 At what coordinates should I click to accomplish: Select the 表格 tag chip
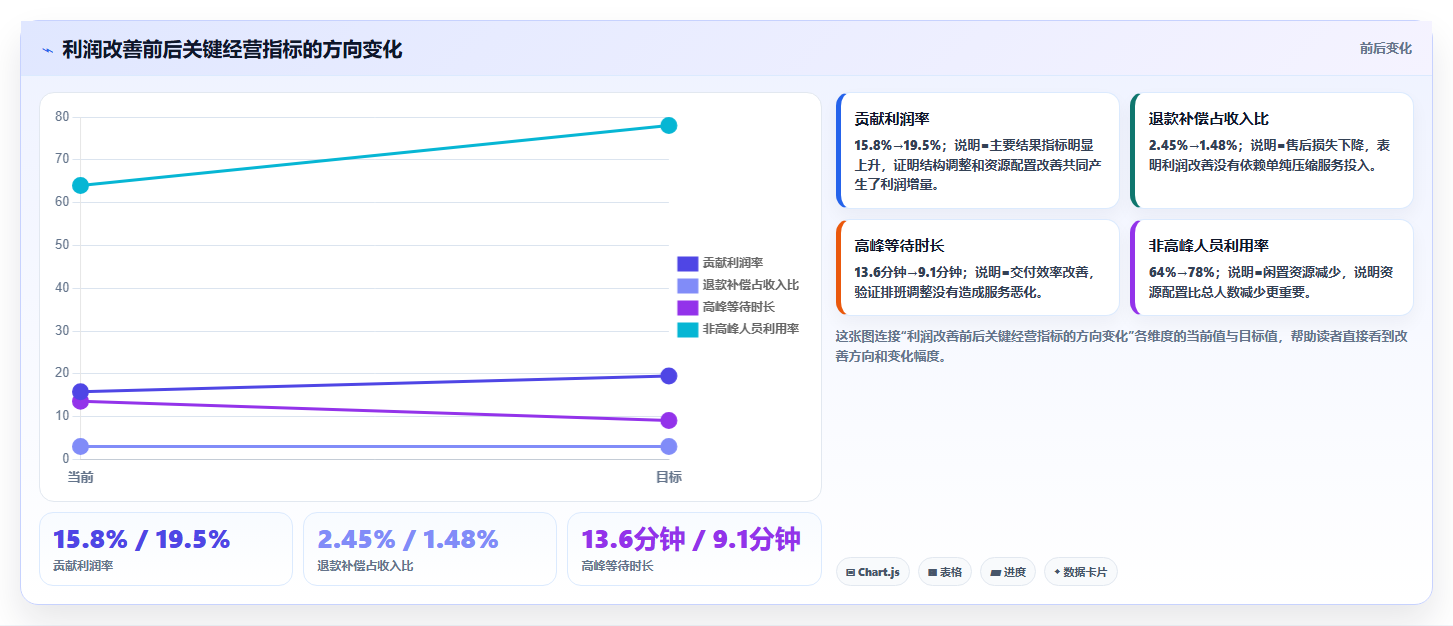pos(944,572)
